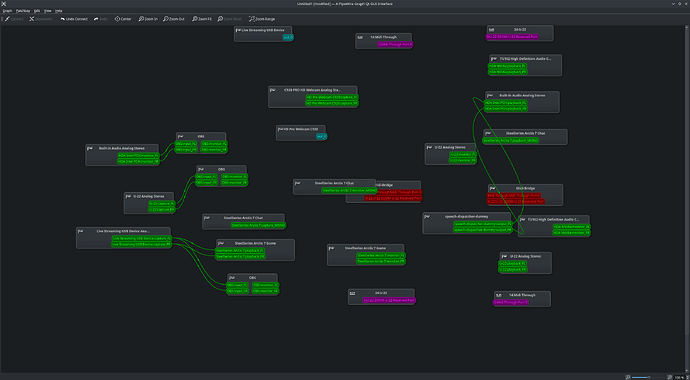This screenshot has width=690, height=380.
Task: Choose the Zoom Range tool
Action: pos(262,19)
